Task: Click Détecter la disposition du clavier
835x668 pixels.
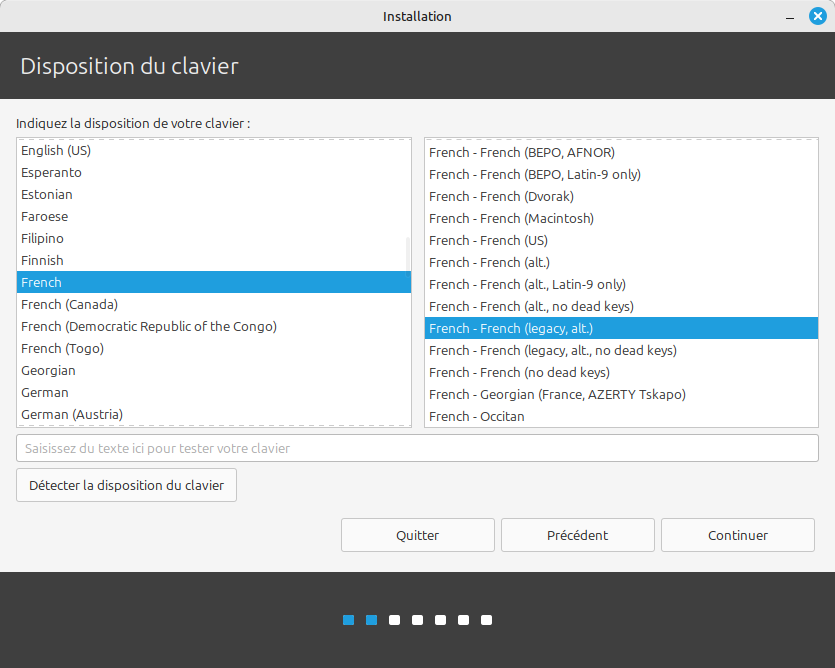Action: tap(126, 485)
